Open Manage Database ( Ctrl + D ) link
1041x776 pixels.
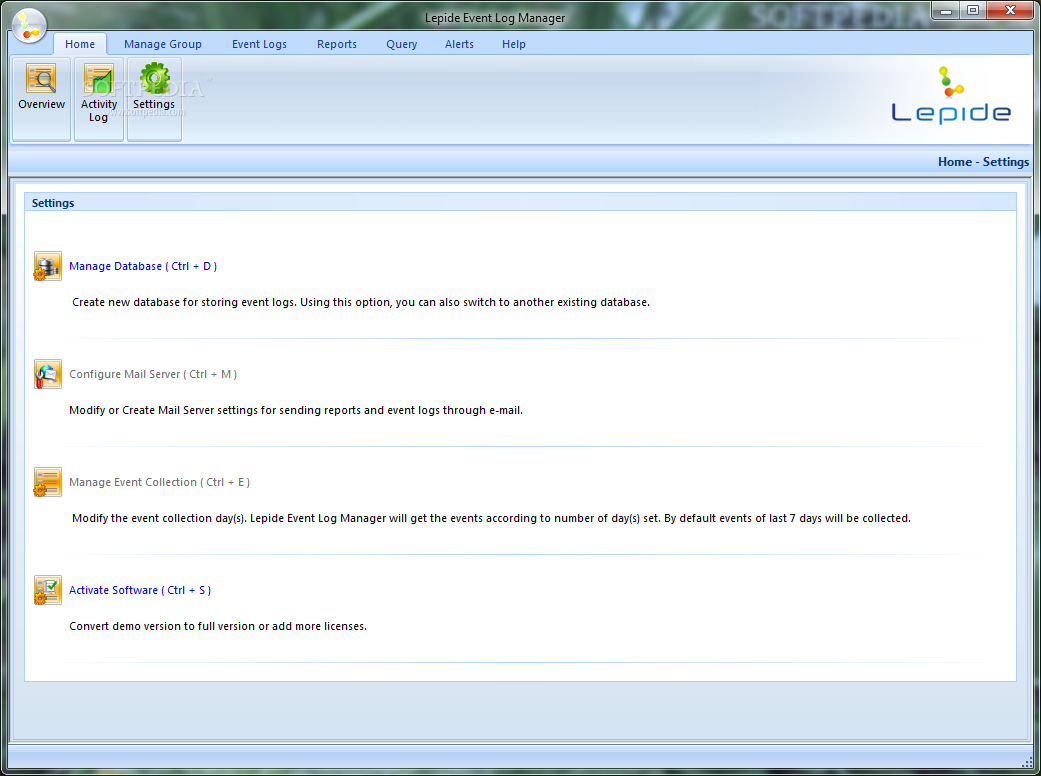(143, 266)
